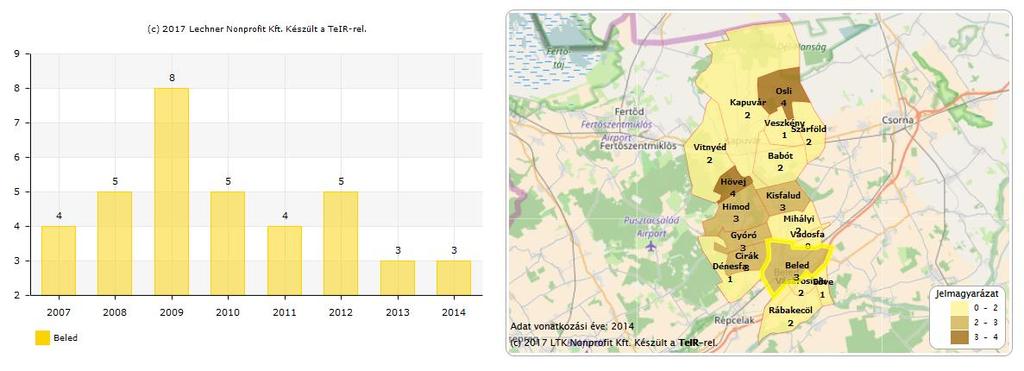Select the 2007 bar in the chart
Screen dimensions: 1024x371
[x=58, y=261]
